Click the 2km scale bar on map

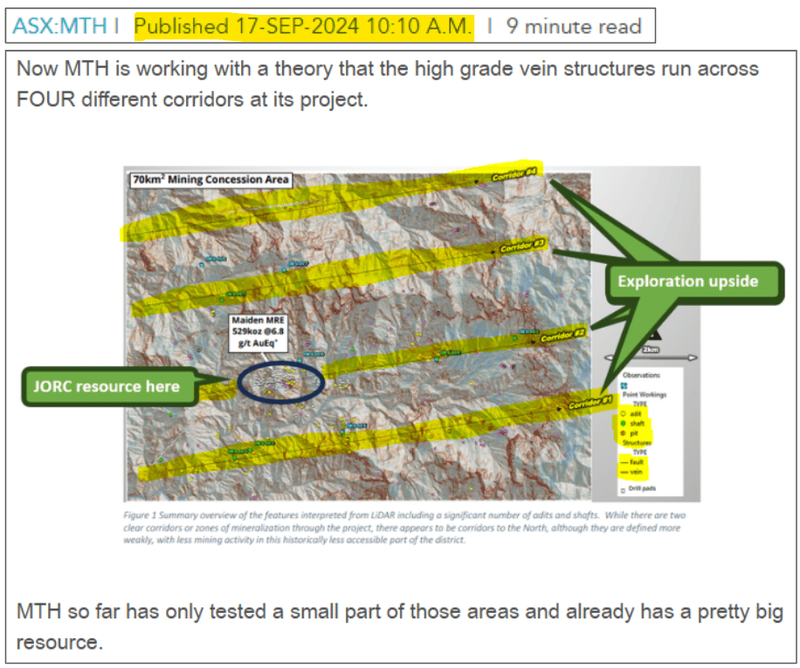650,356
